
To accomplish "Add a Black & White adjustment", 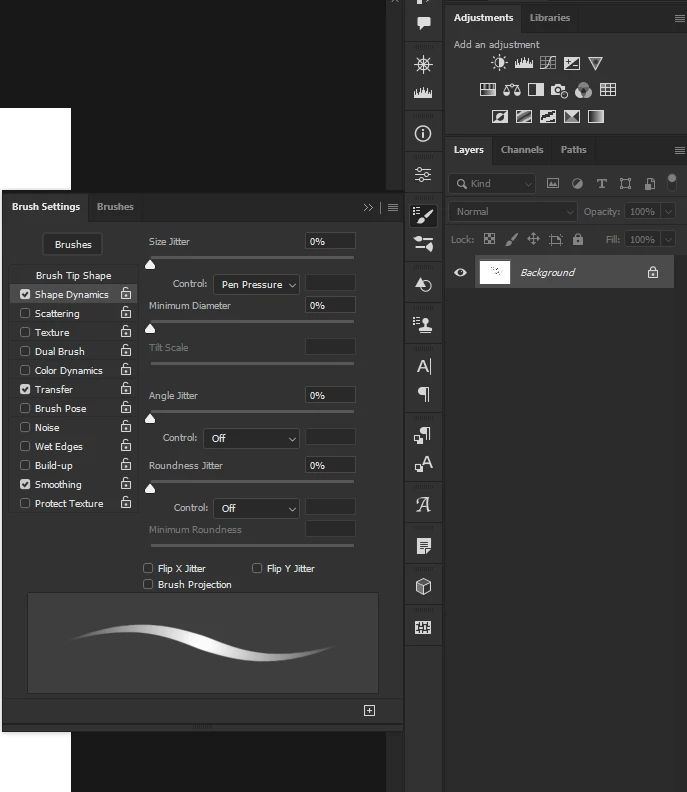I will pos(535,90).
